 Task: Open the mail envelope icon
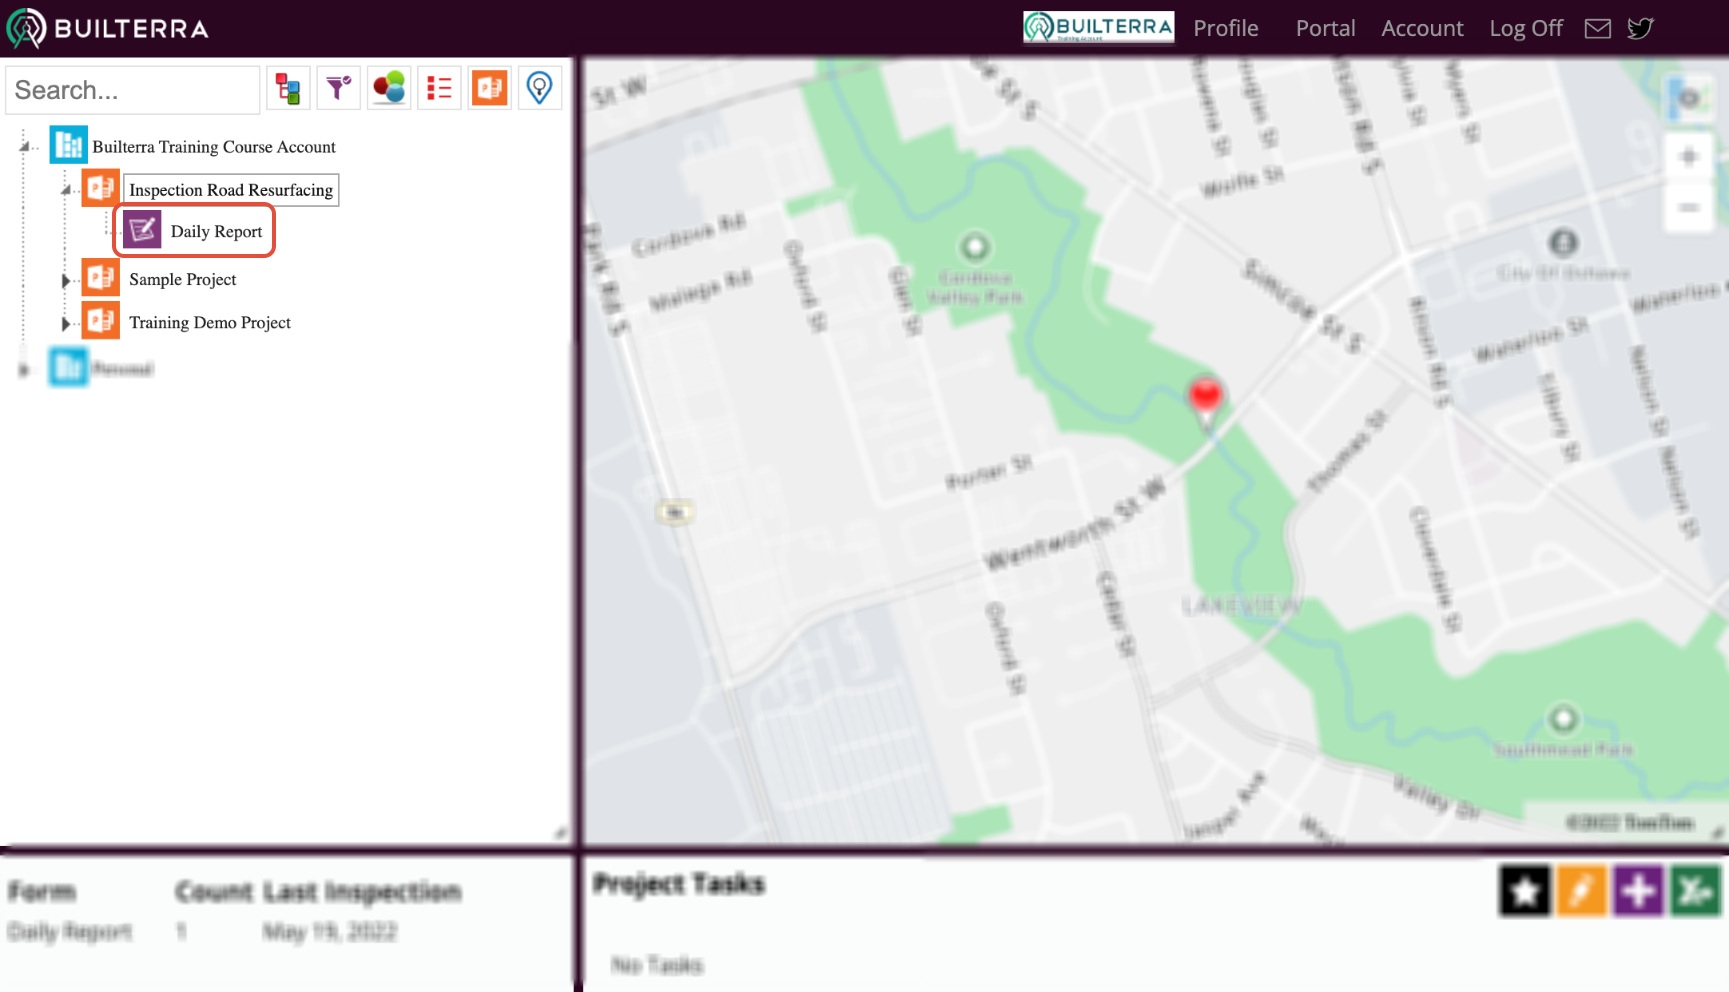(1598, 28)
